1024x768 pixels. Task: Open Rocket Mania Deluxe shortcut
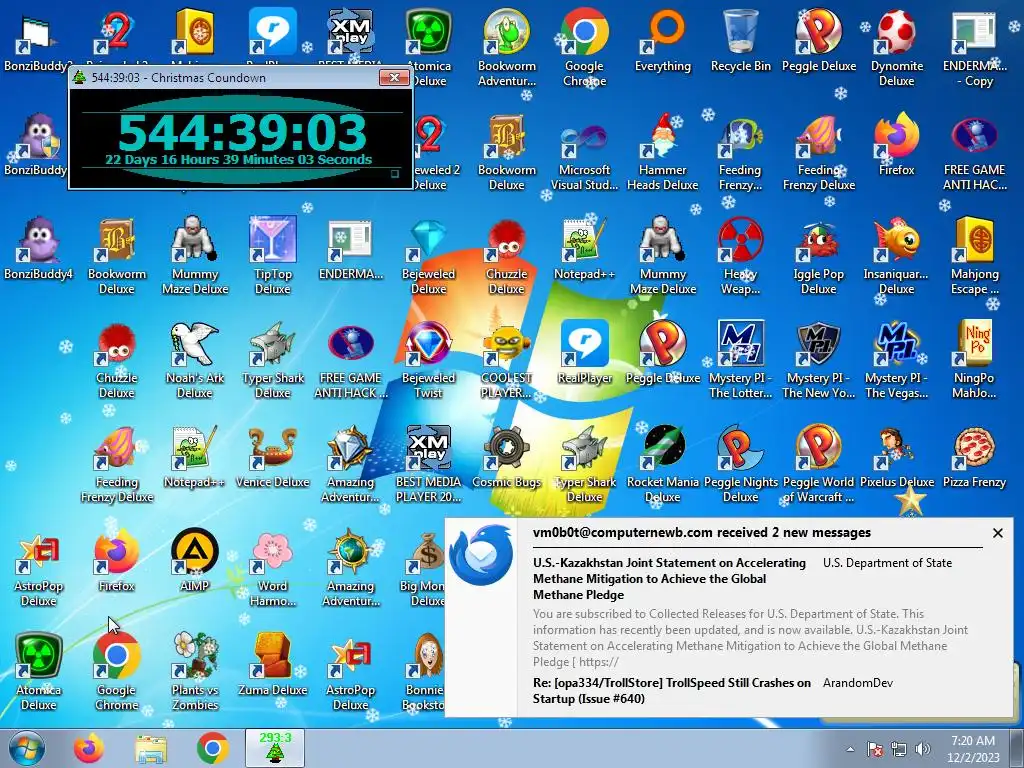[663, 464]
